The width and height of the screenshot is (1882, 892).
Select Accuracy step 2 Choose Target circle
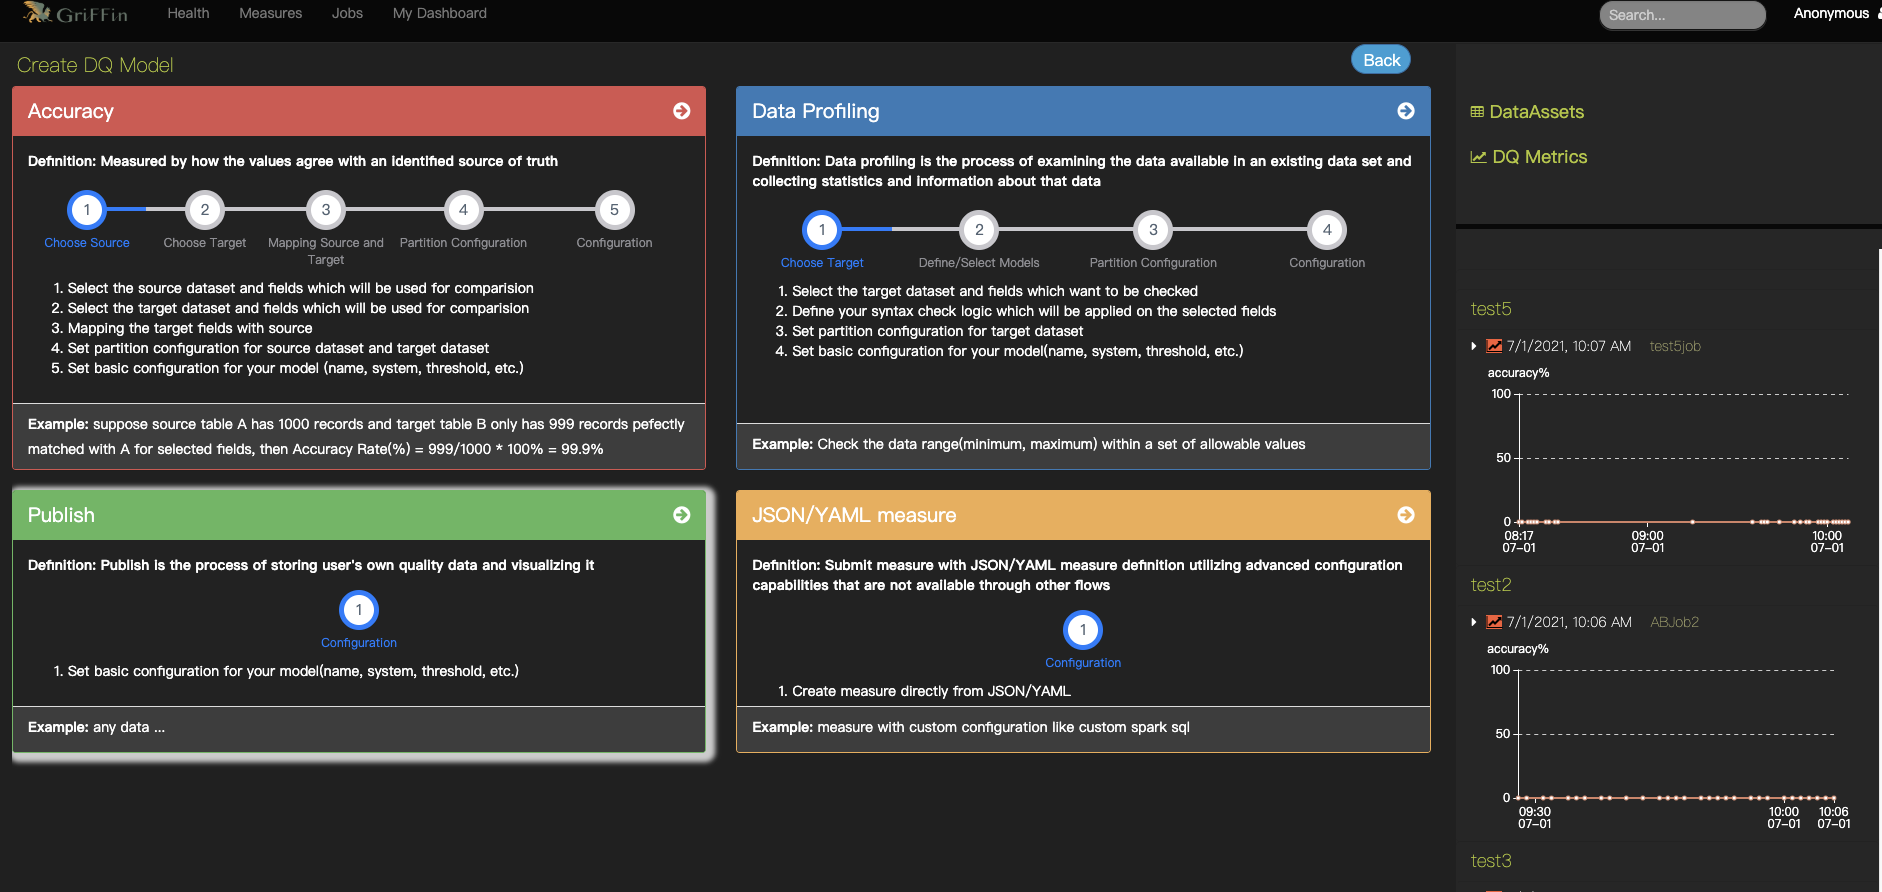pyautogui.click(x=205, y=210)
